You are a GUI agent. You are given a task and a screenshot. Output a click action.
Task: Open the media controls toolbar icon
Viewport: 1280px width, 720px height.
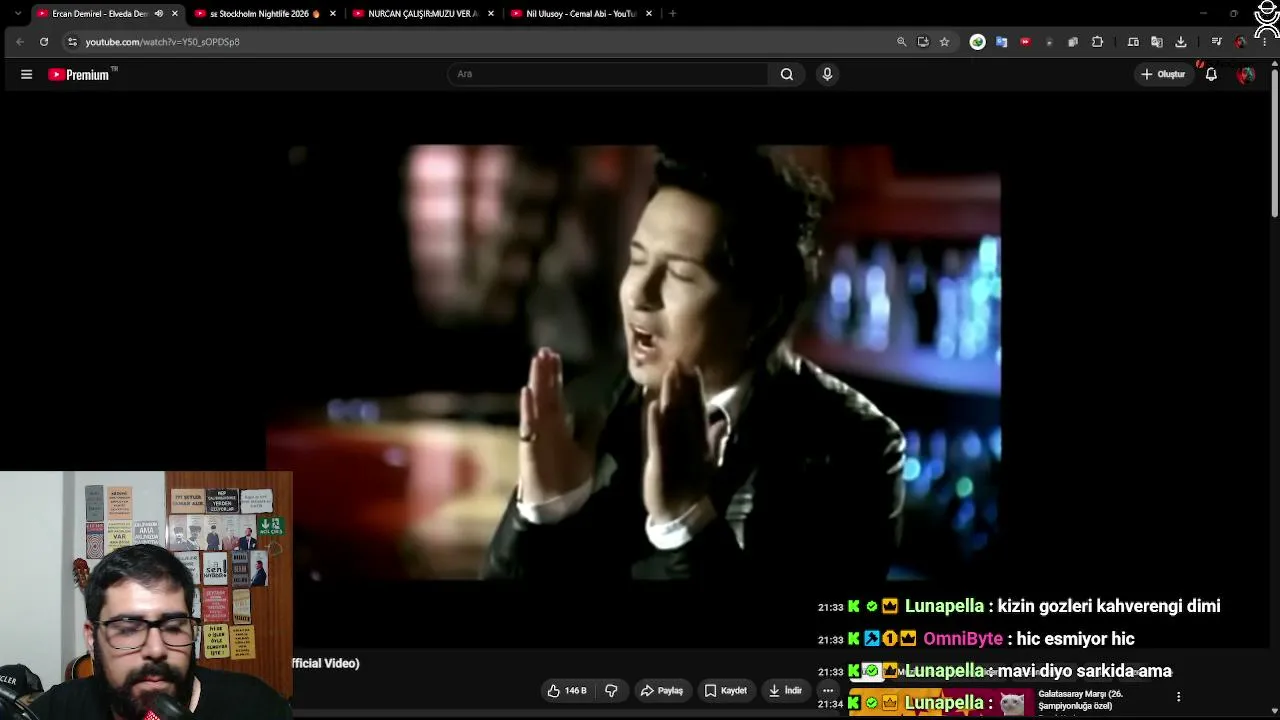[1216, 42]
